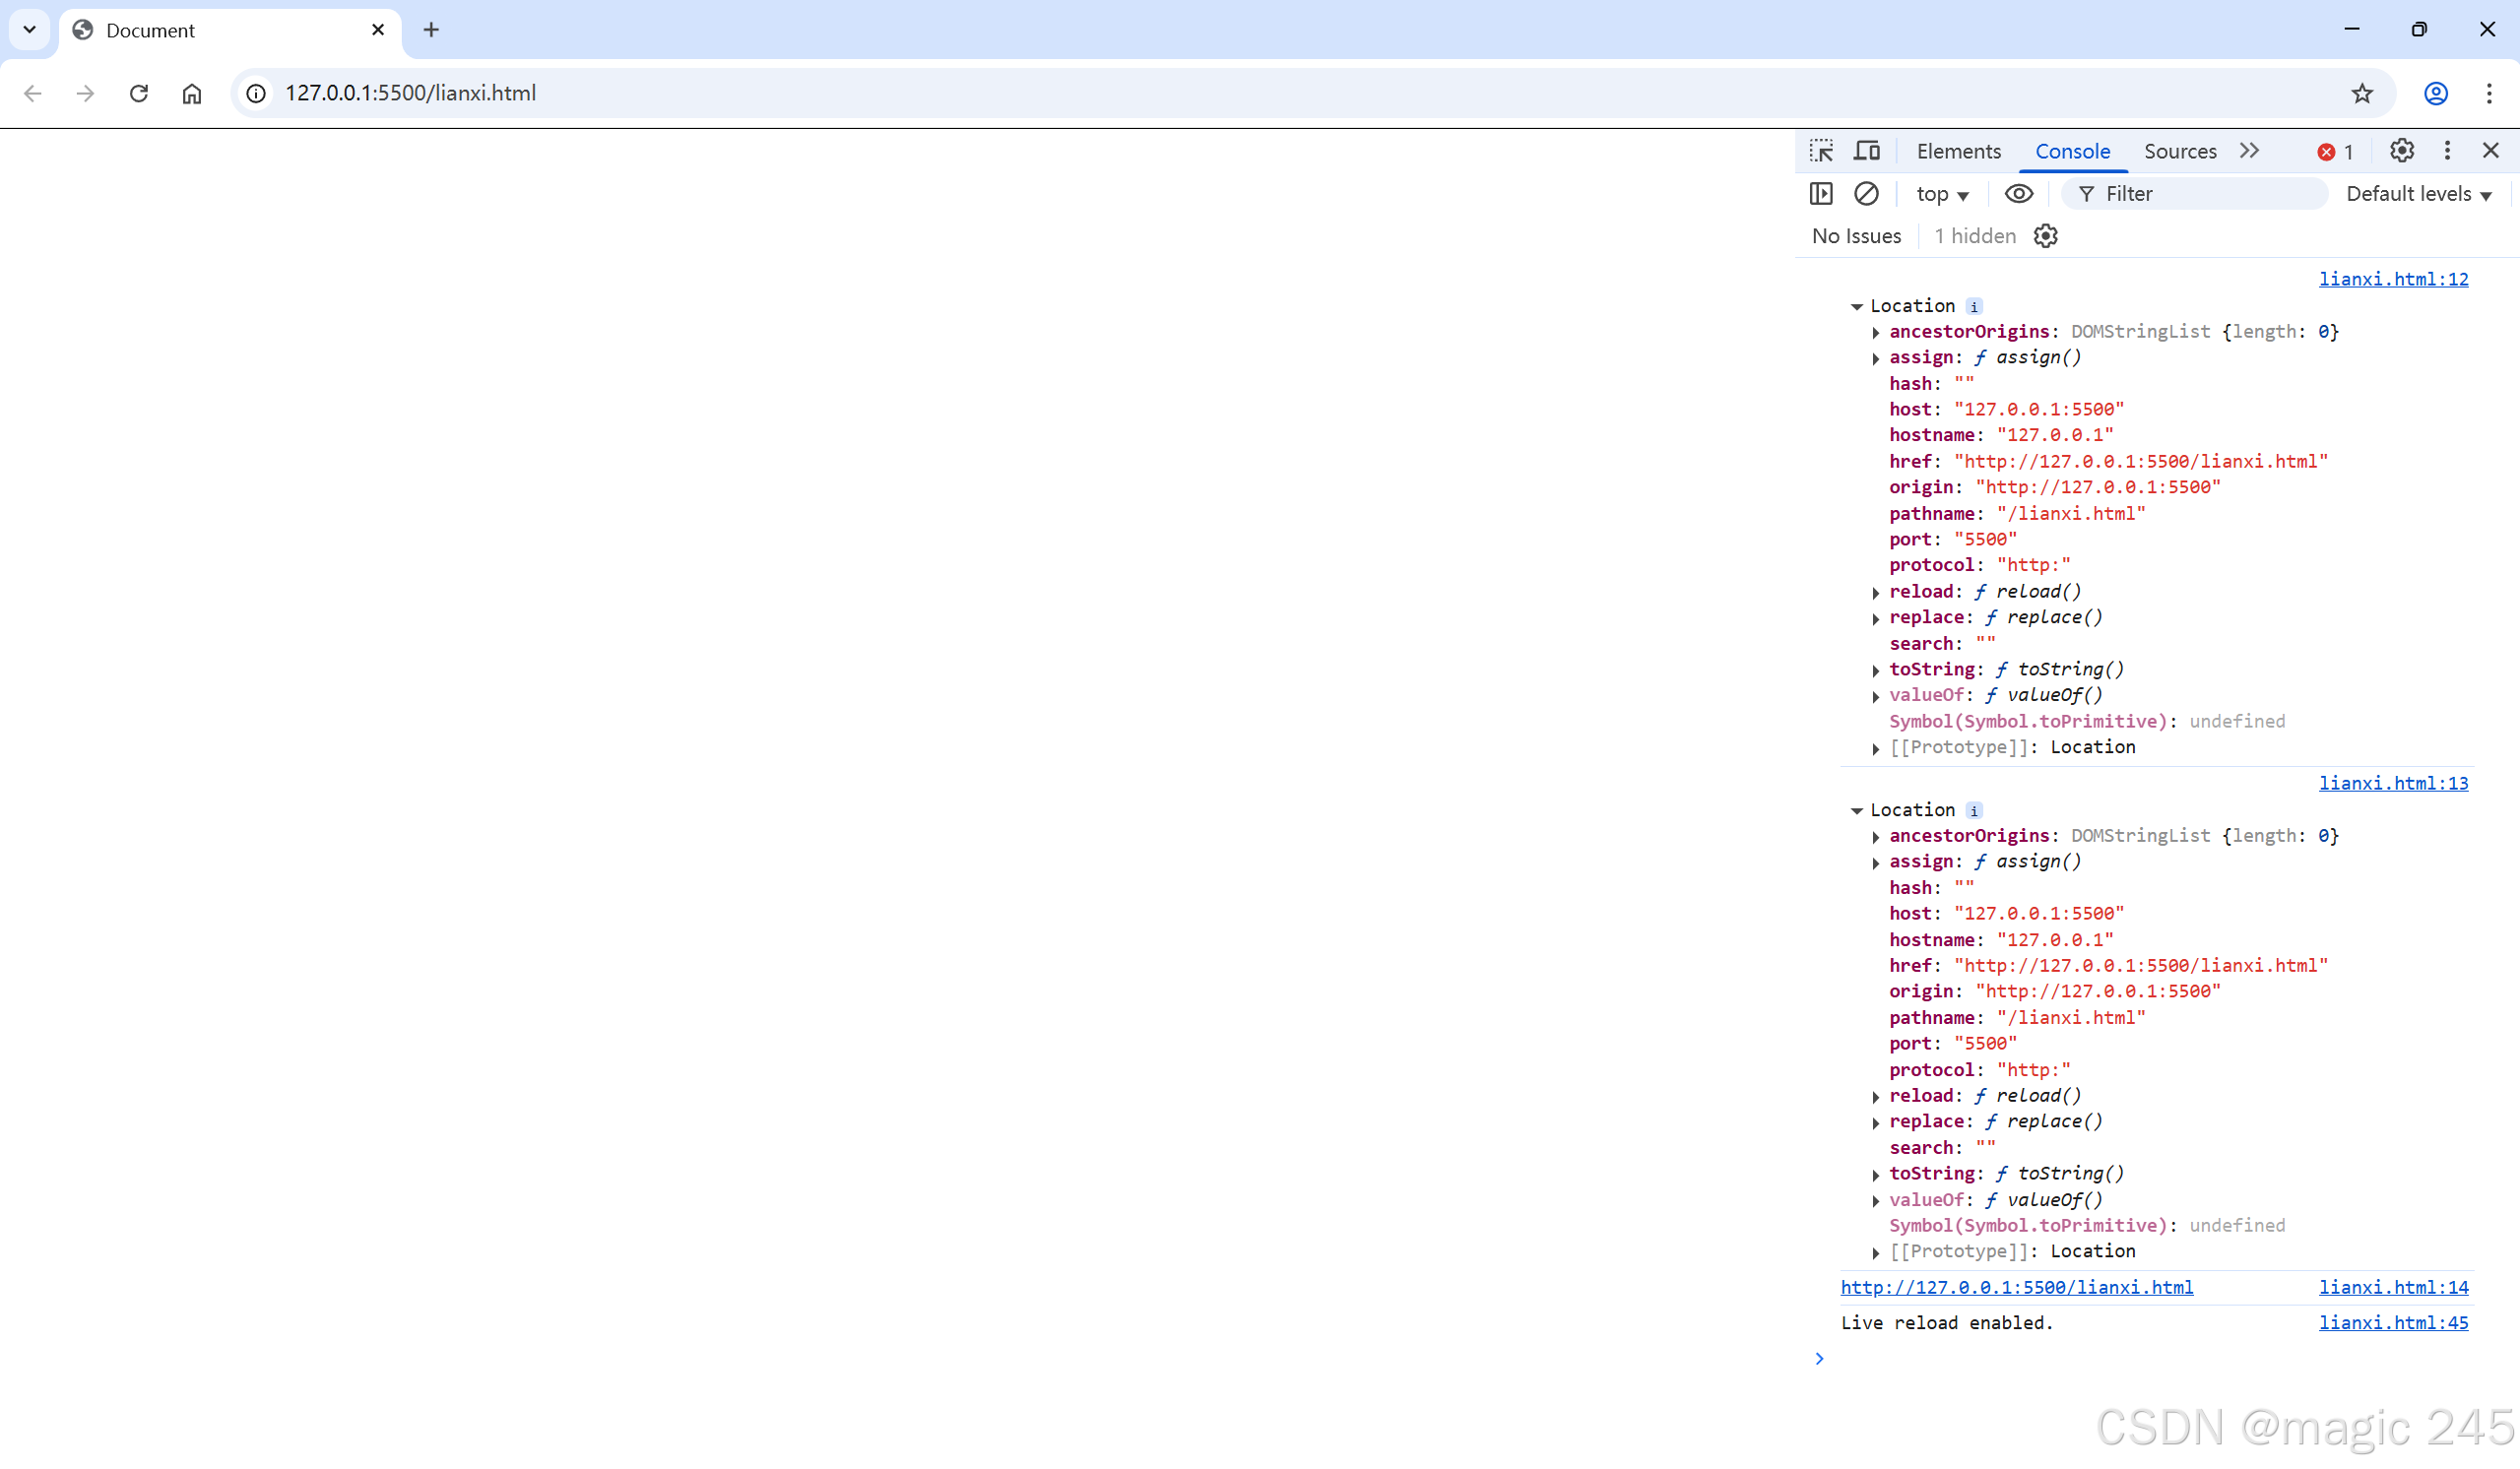The image size is (2520, 1469).
Task: Open the lianxi.html:12 source link
Action: 2393,279
